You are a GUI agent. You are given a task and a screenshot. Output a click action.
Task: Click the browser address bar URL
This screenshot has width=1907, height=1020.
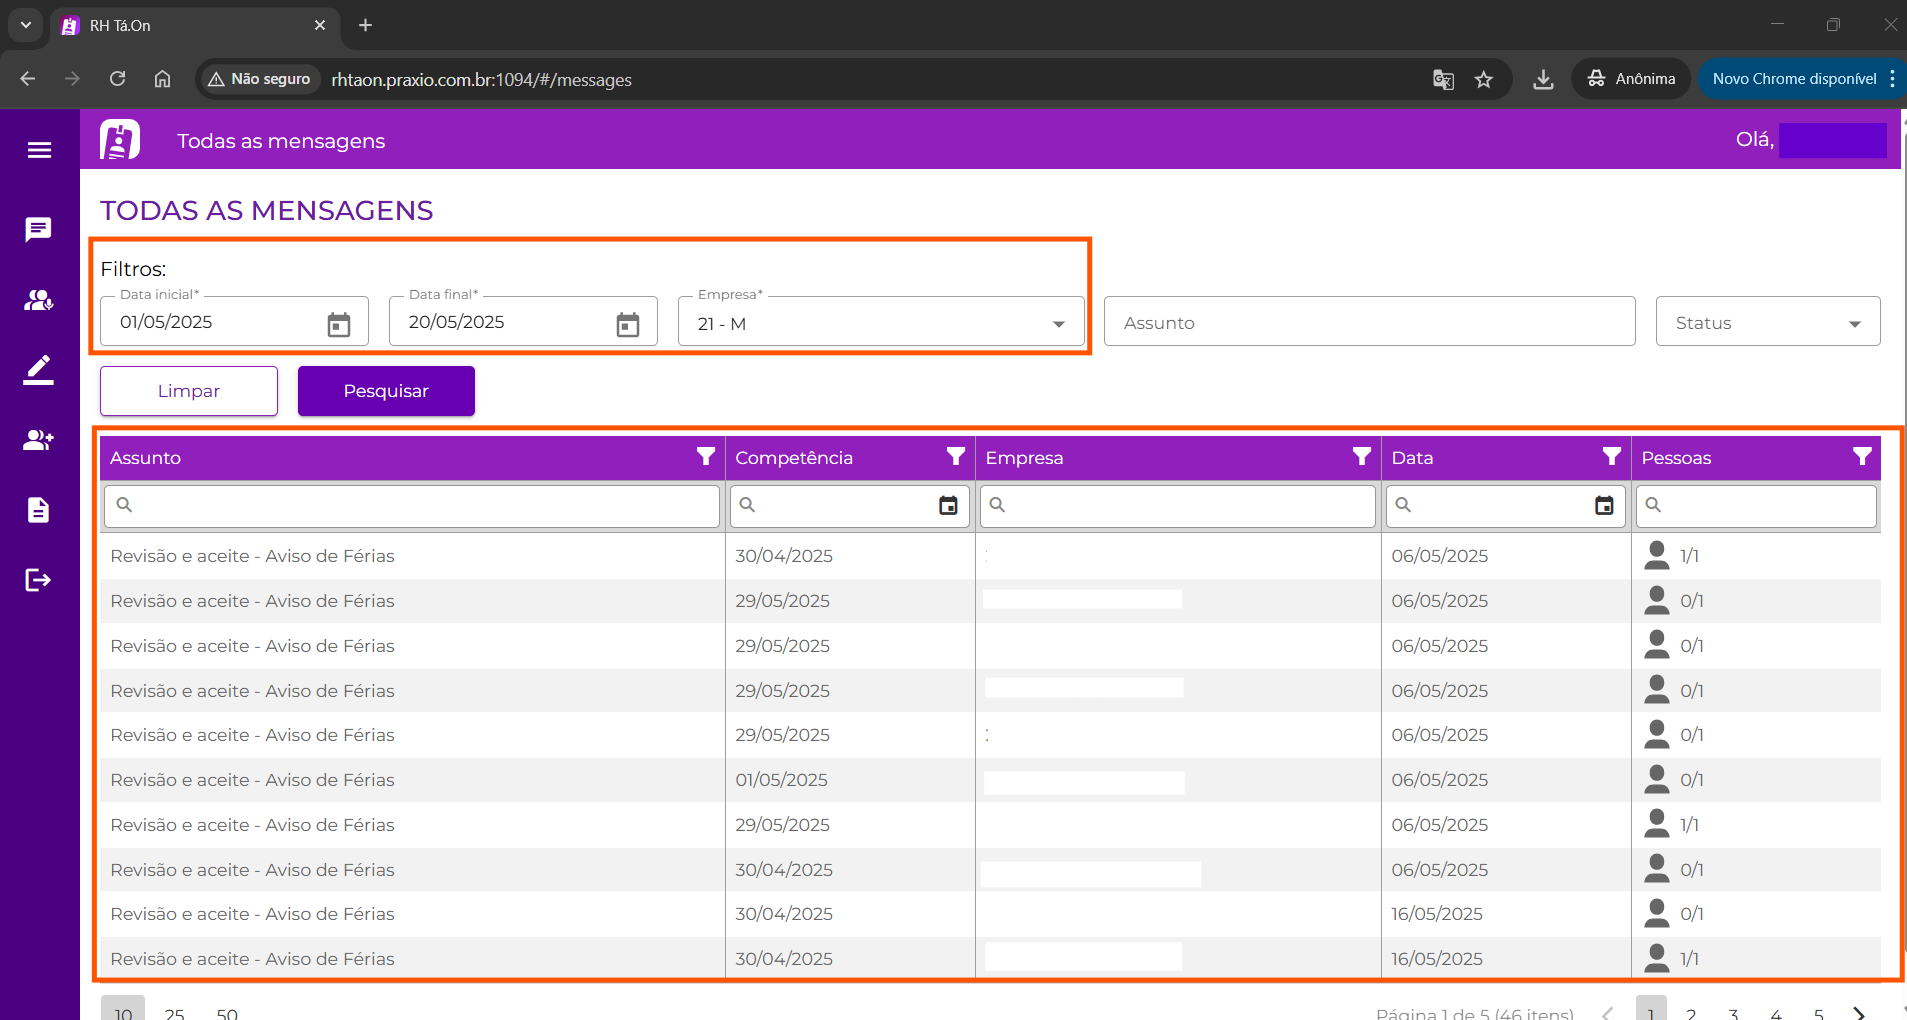coord(482,80)
